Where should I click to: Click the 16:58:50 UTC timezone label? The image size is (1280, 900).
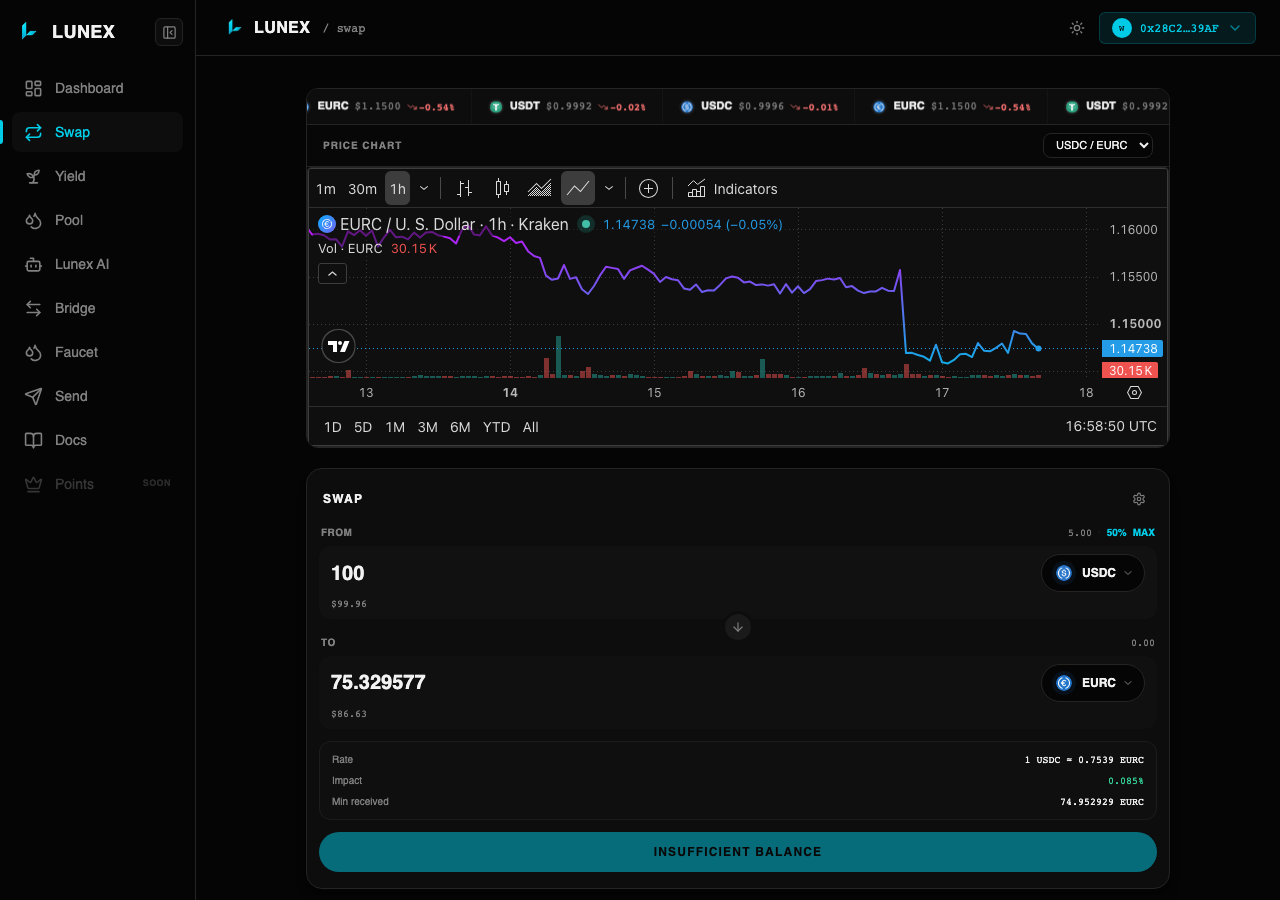(1111, 426)
